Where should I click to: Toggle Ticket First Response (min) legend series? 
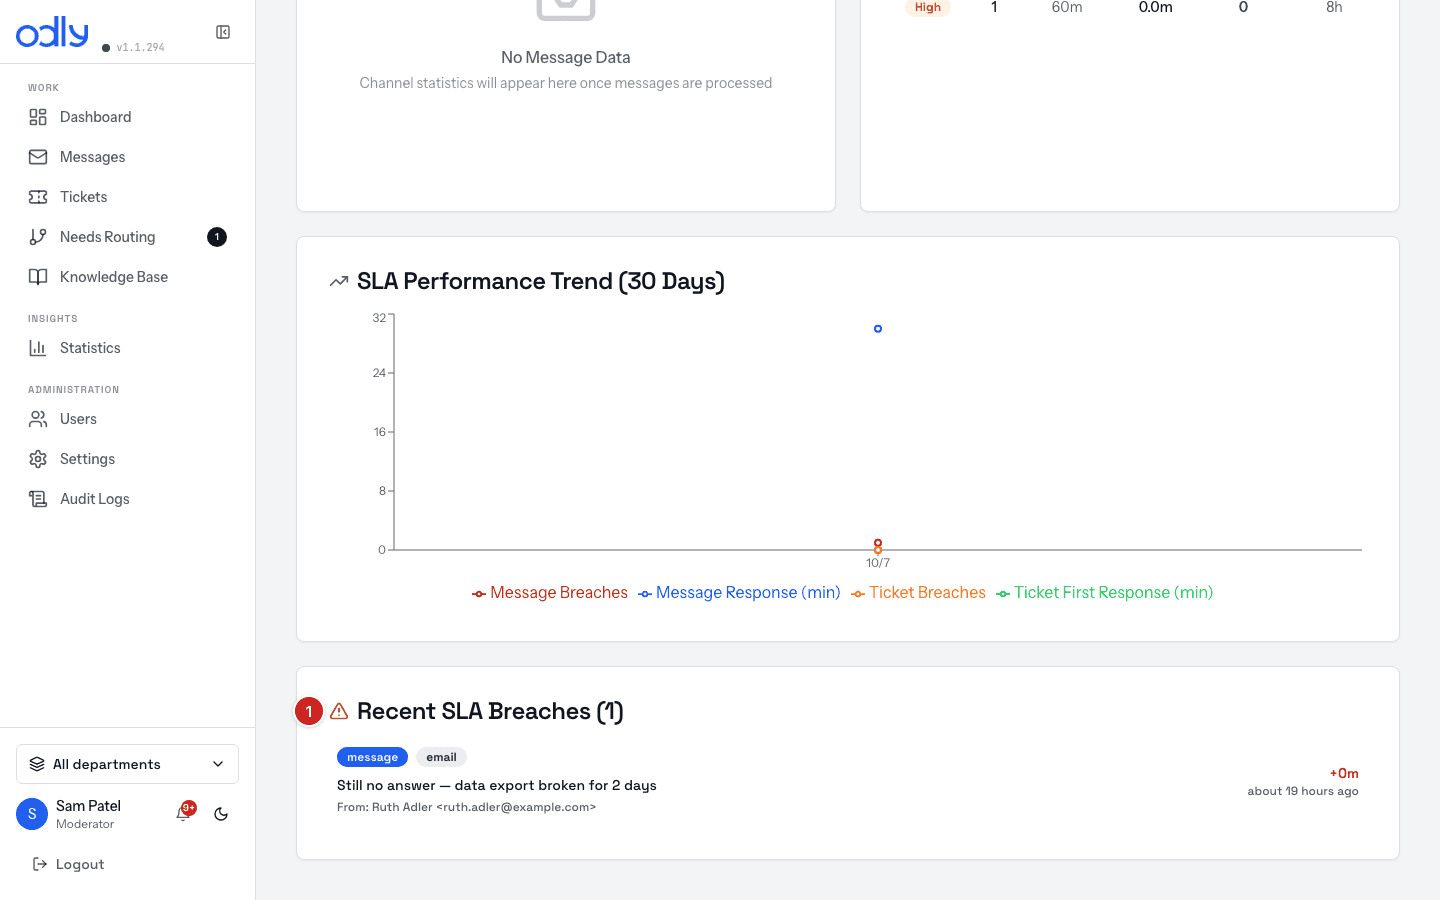[1104, 593]
